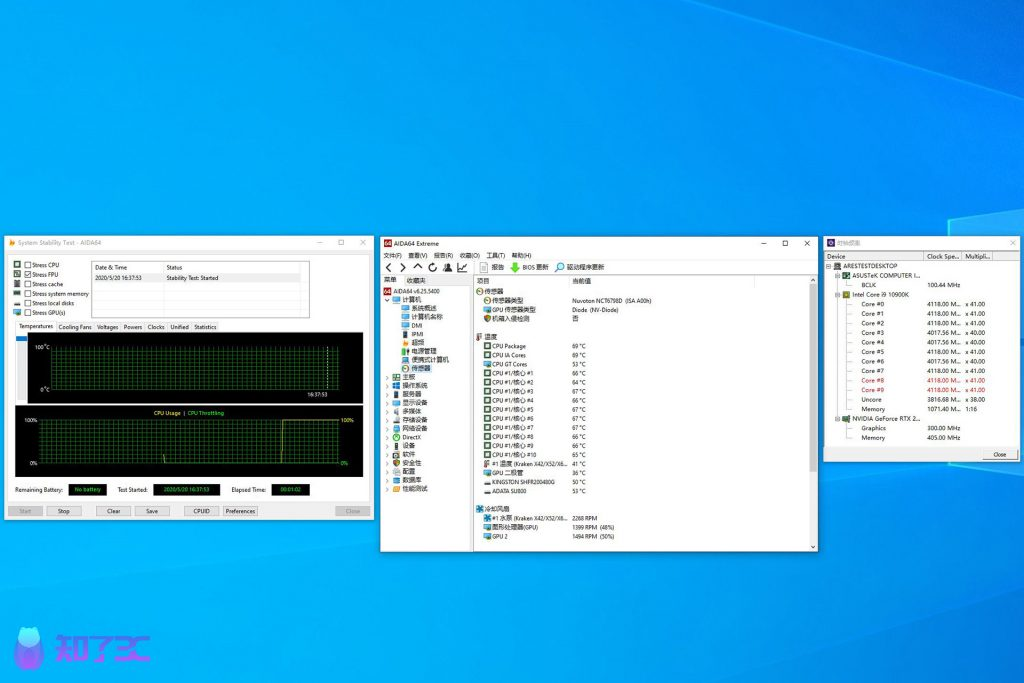Switch to the Powers tab
This screenshot has width=1024, height=683.
pos(133,327)
